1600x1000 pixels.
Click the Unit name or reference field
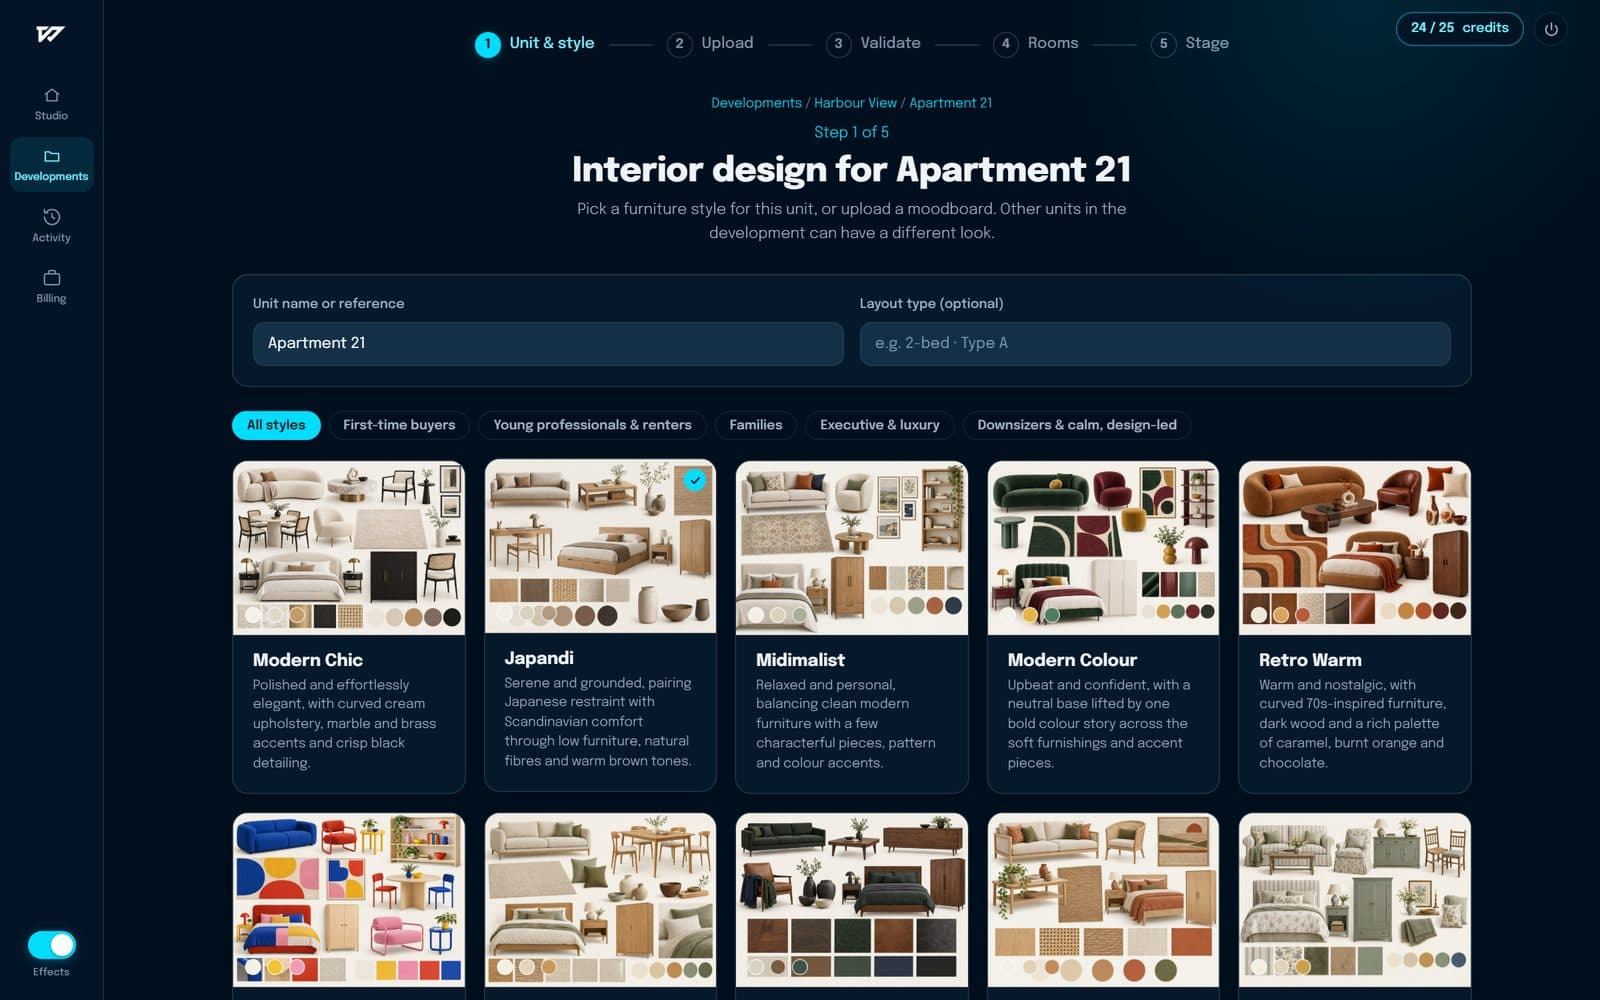click(x=548, y=343)
